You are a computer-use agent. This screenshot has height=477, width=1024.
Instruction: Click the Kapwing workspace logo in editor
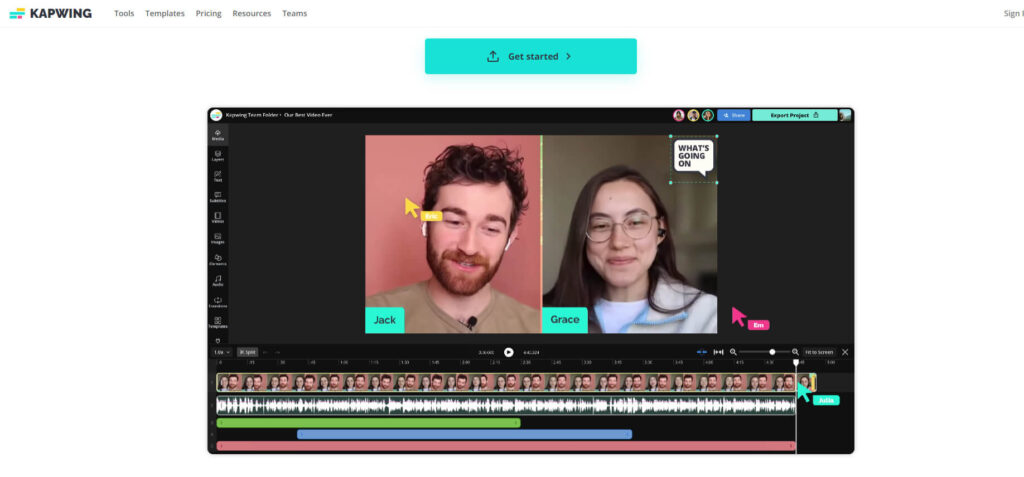pyautogui.click(x=216, y=115)
